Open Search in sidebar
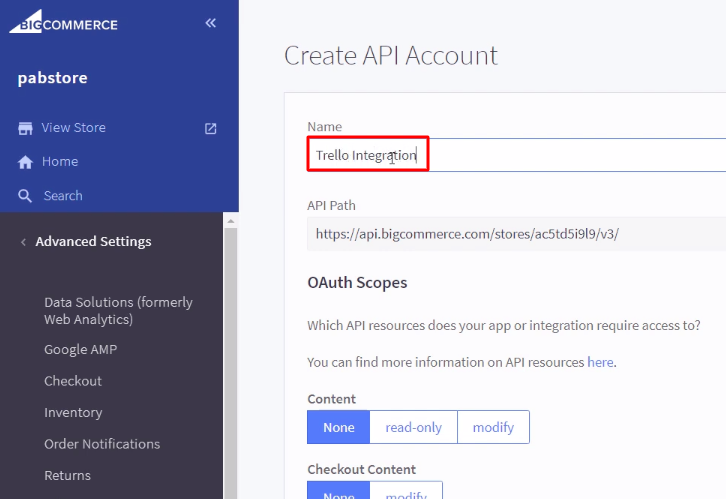 click(63, 196)
